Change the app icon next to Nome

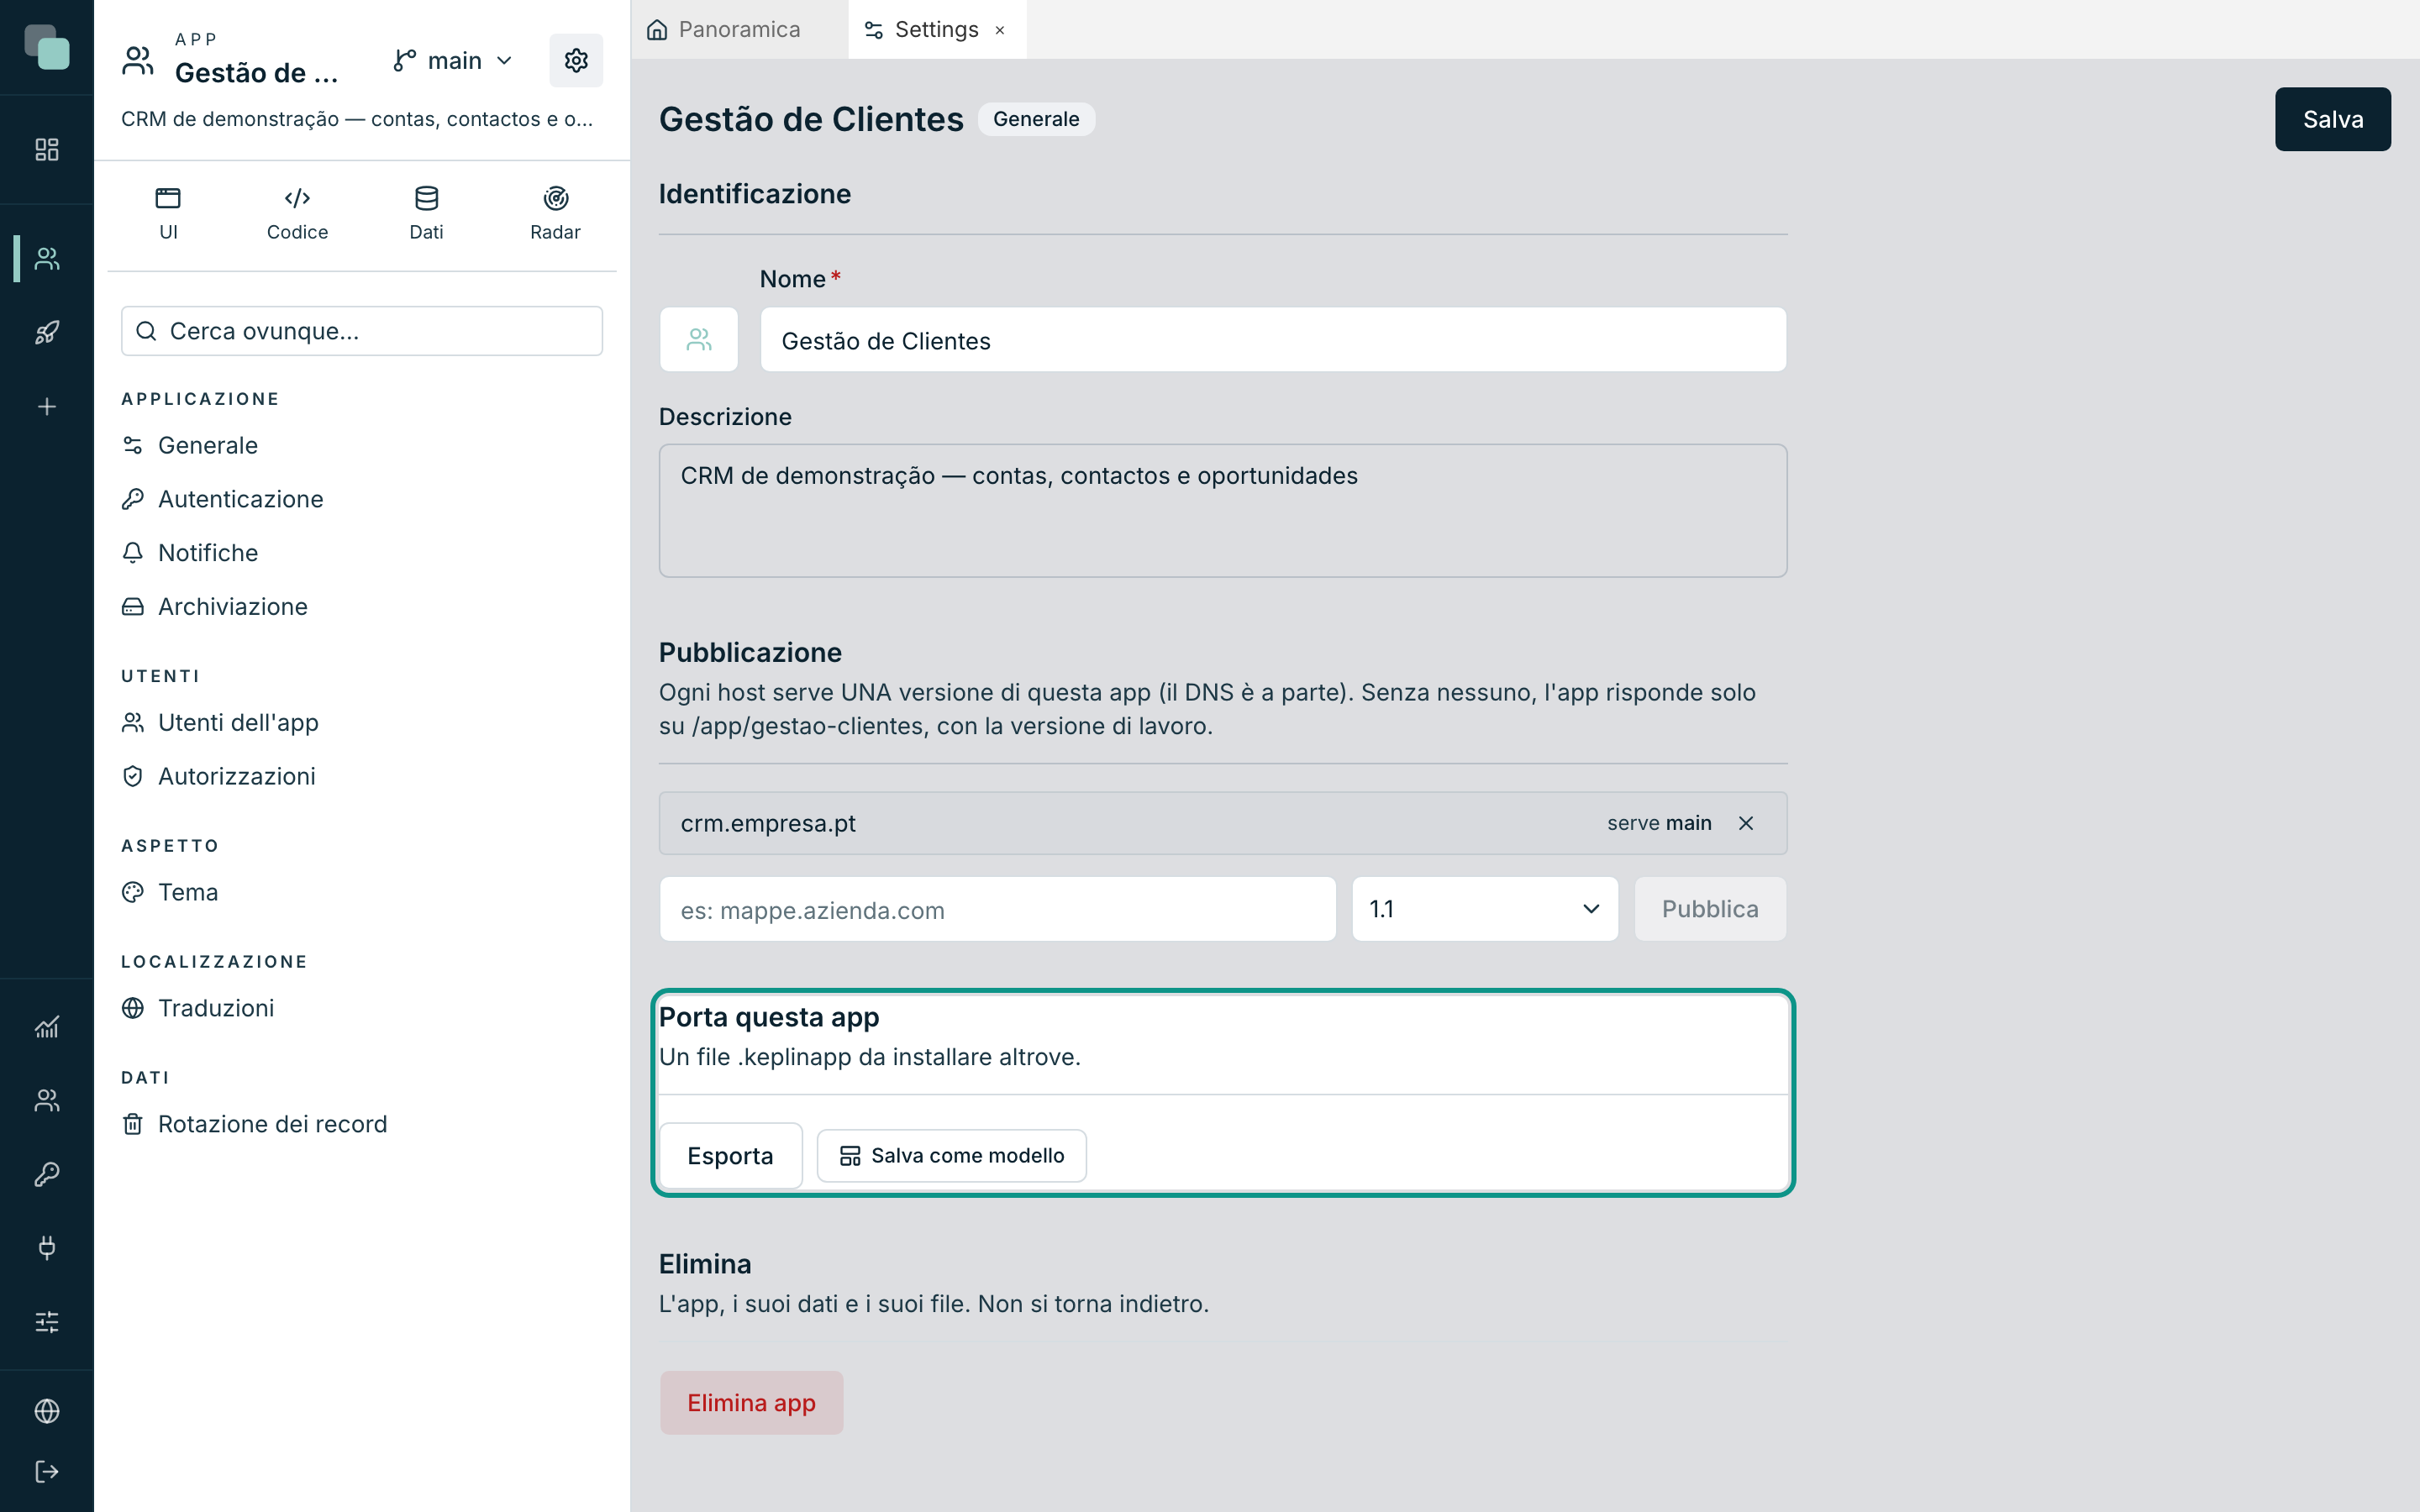699,340
